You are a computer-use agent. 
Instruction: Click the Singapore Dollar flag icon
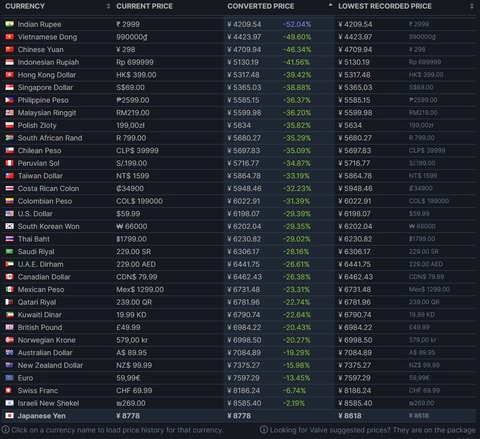click(9, 87)
